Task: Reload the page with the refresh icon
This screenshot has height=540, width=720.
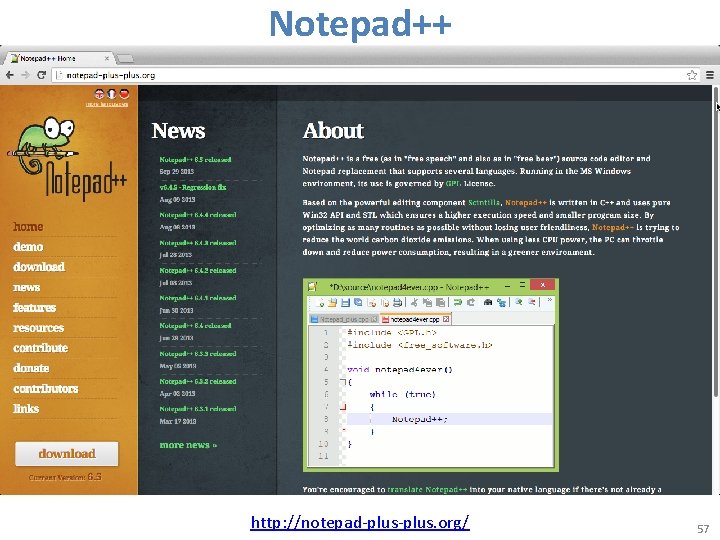Action: tap(41, 75)
